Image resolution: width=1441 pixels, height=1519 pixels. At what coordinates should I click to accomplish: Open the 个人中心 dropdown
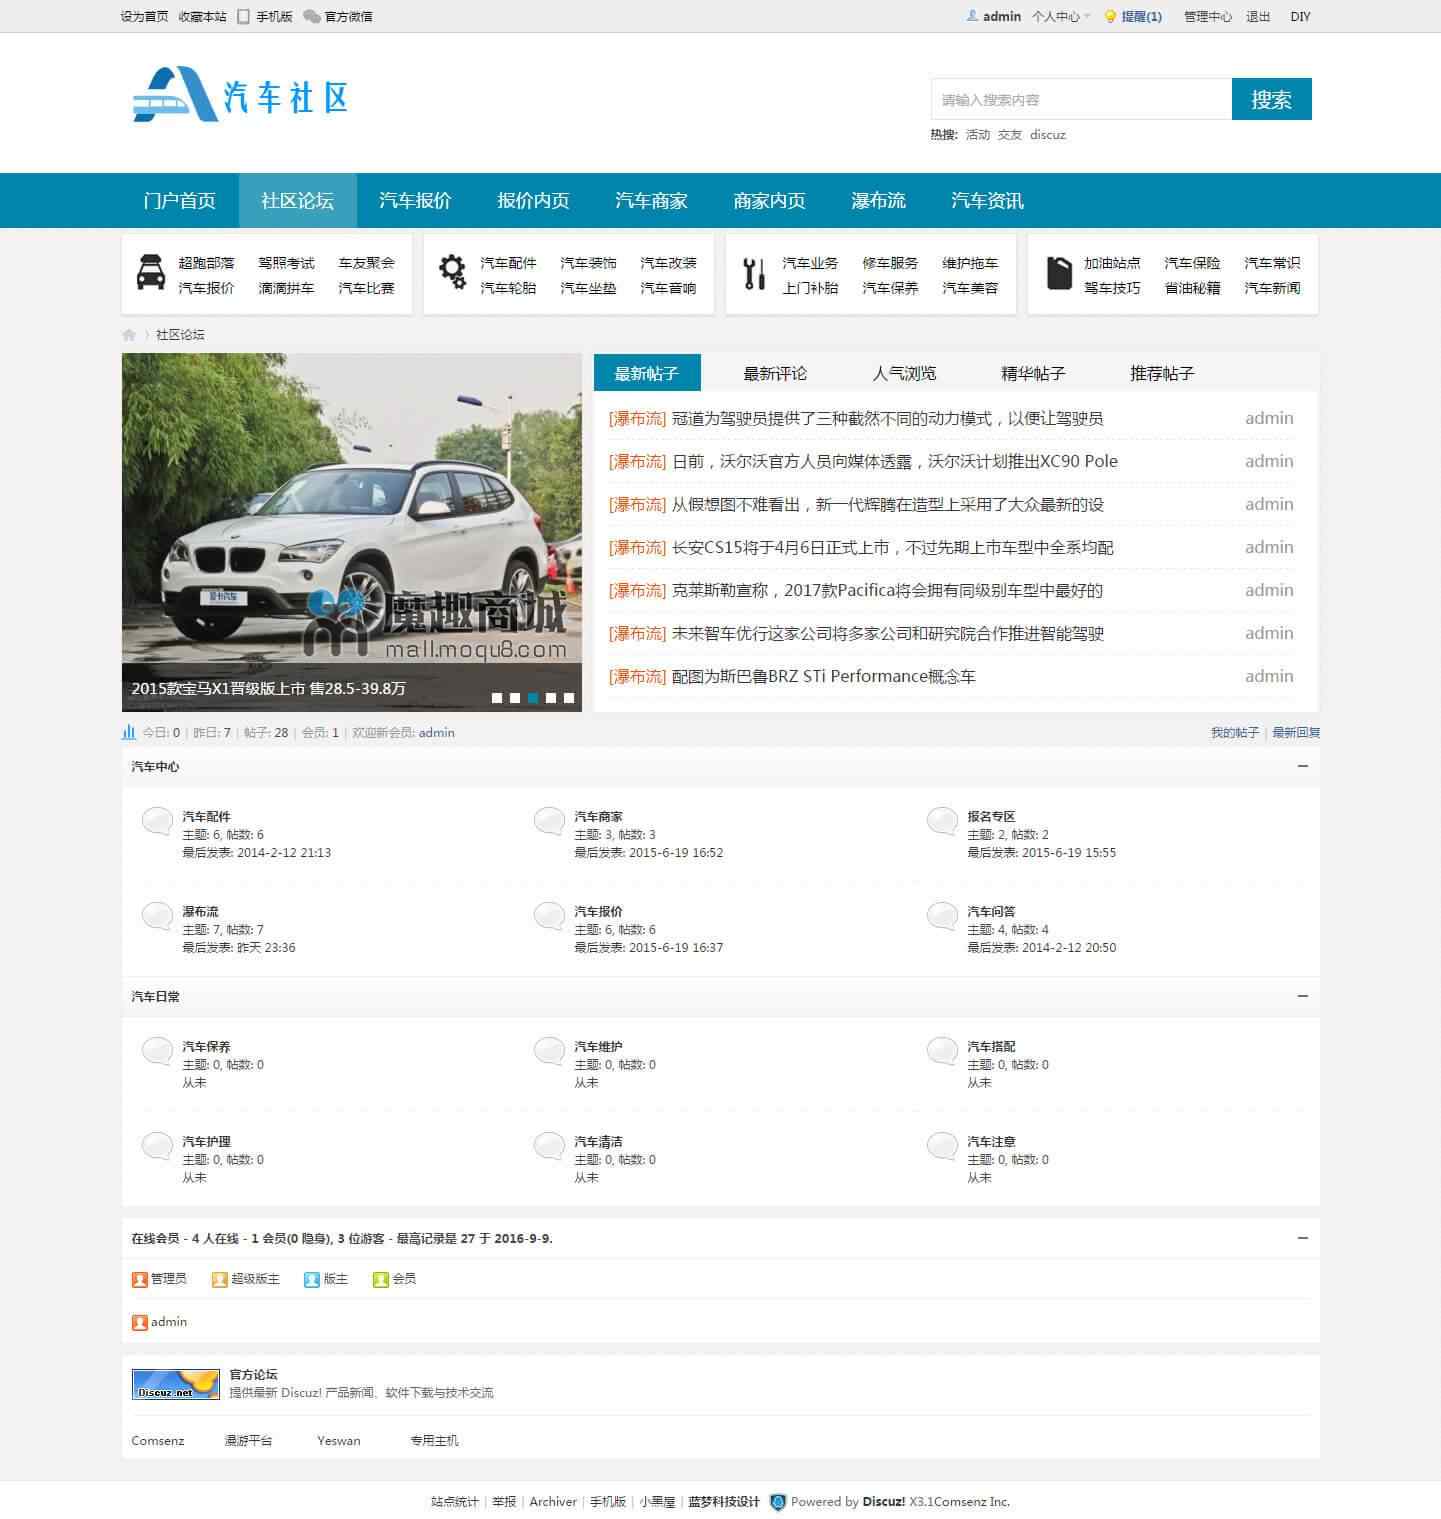tap(1061, 17)
